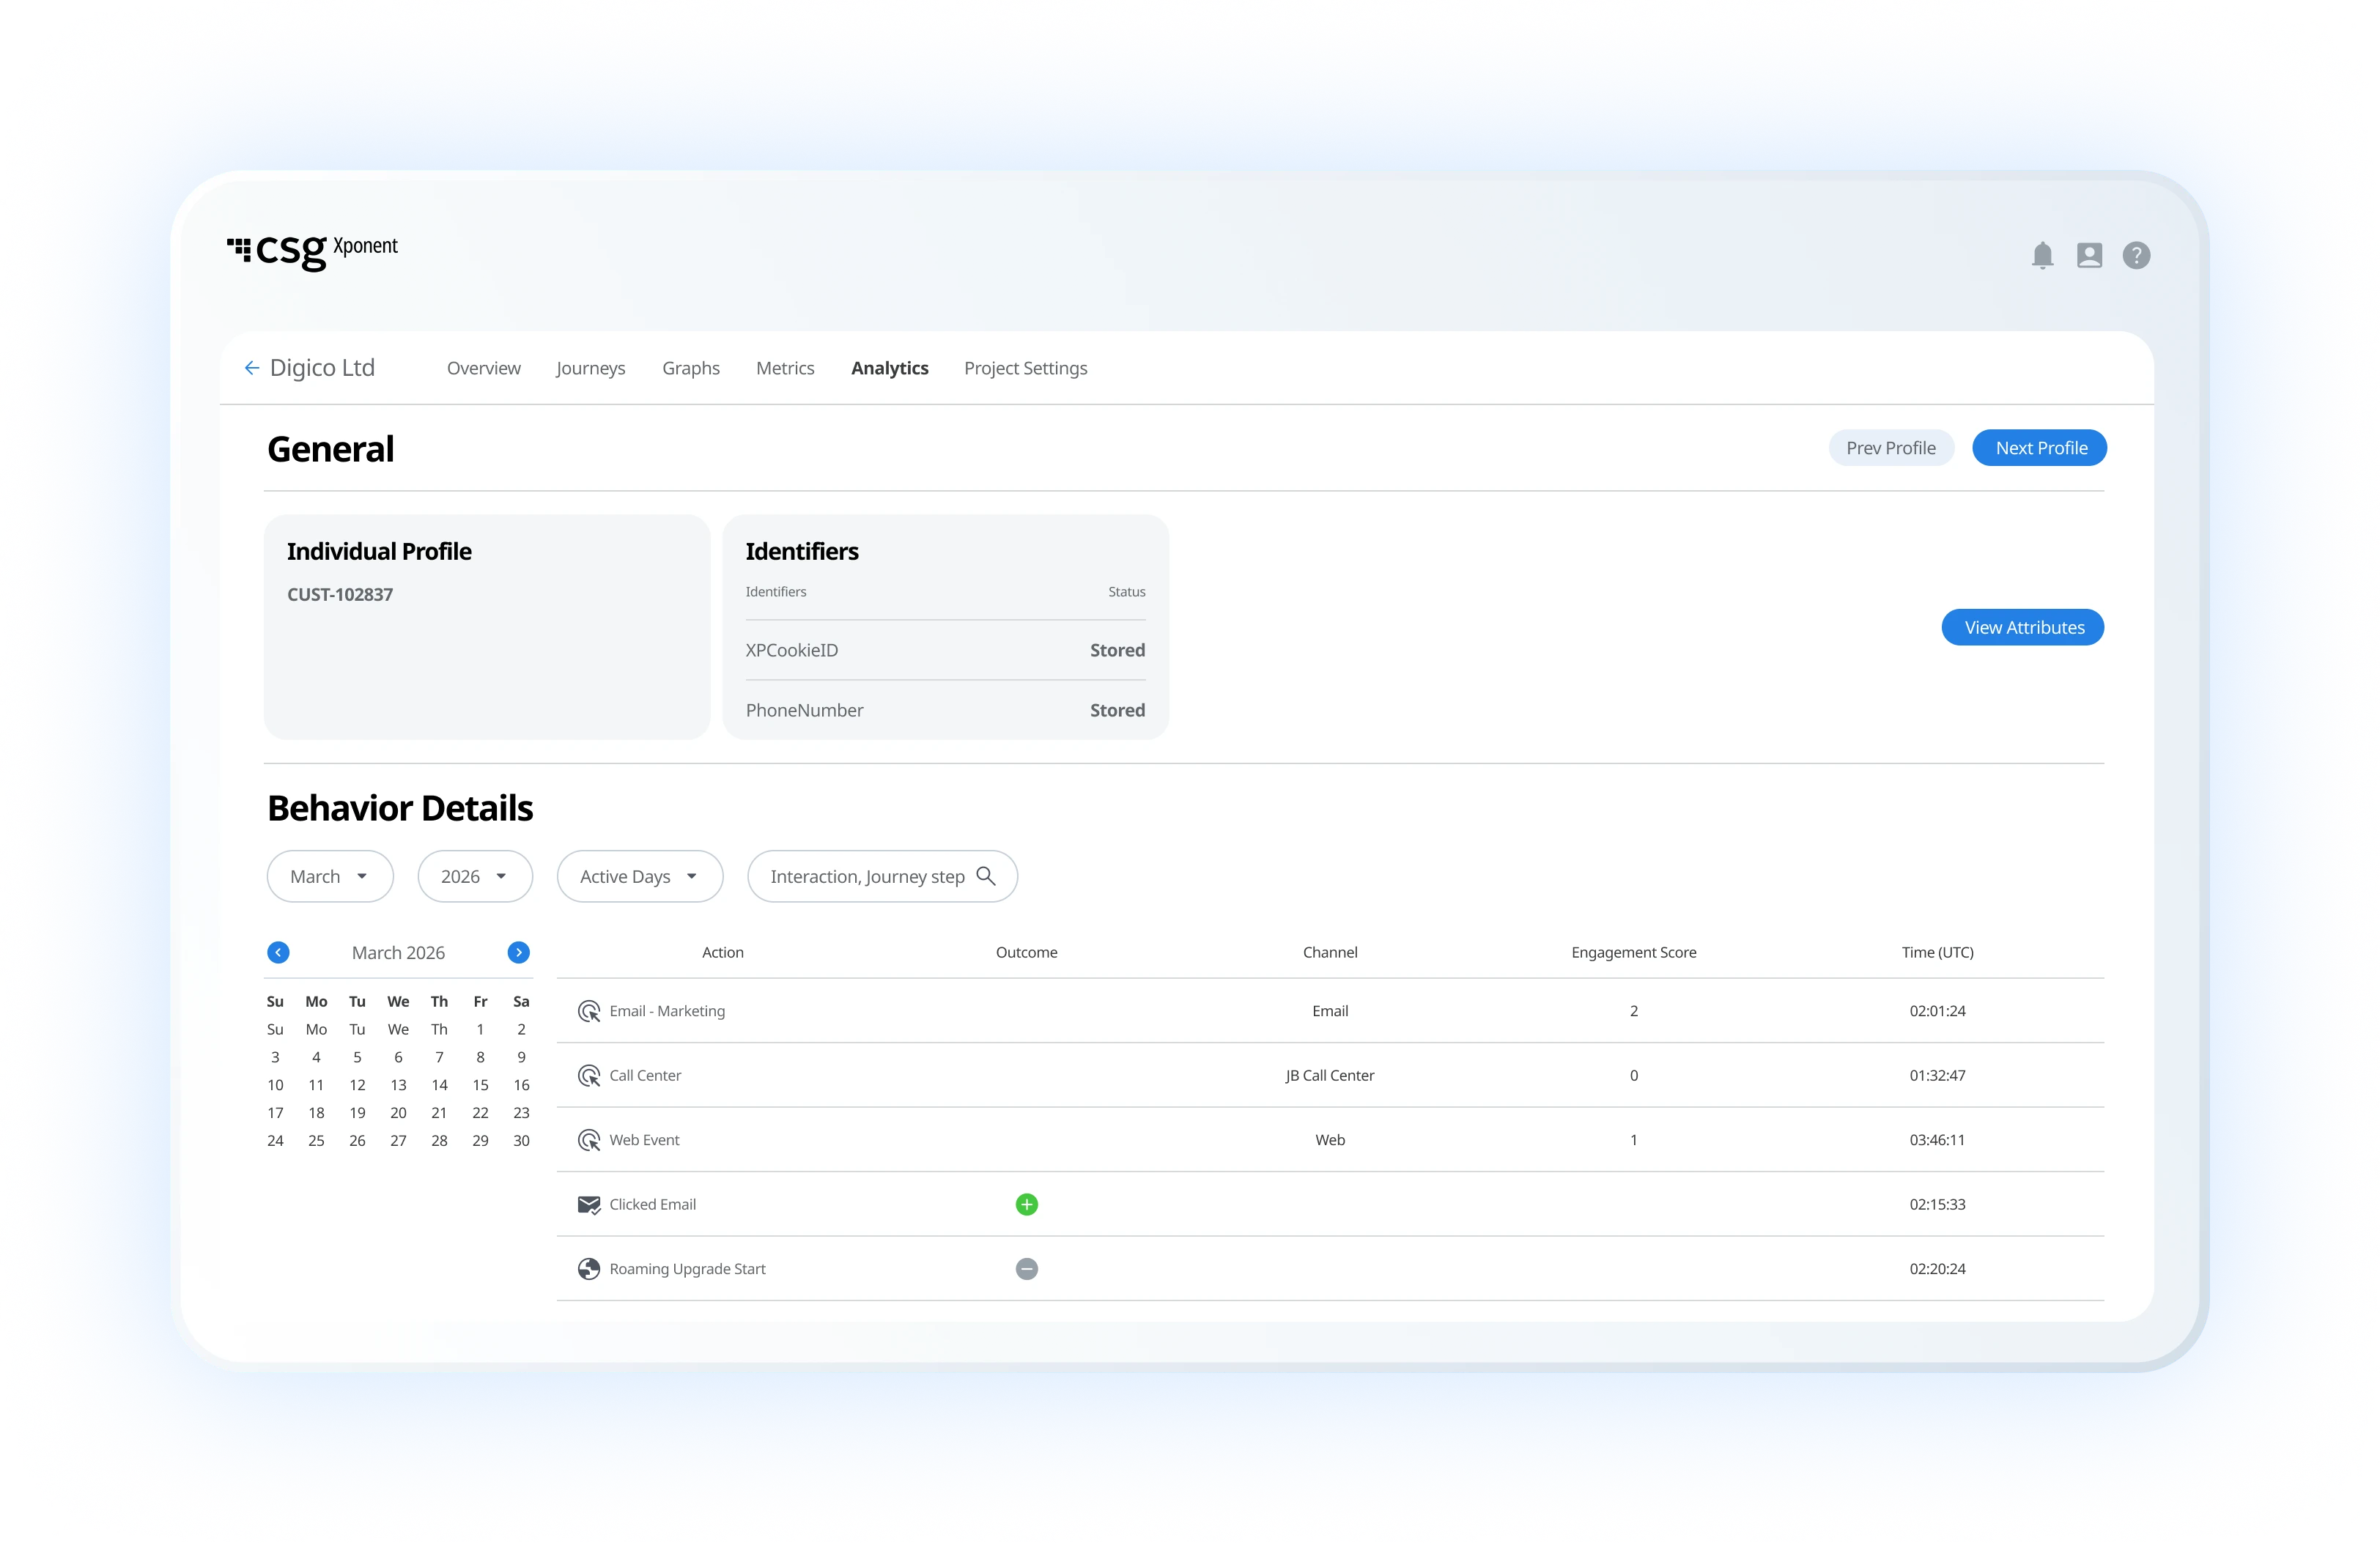Image resolution: width=2380 pixels, height=1543 pixels.
Task: Click the March 2026 calendar title
Action: click(398, 952)
